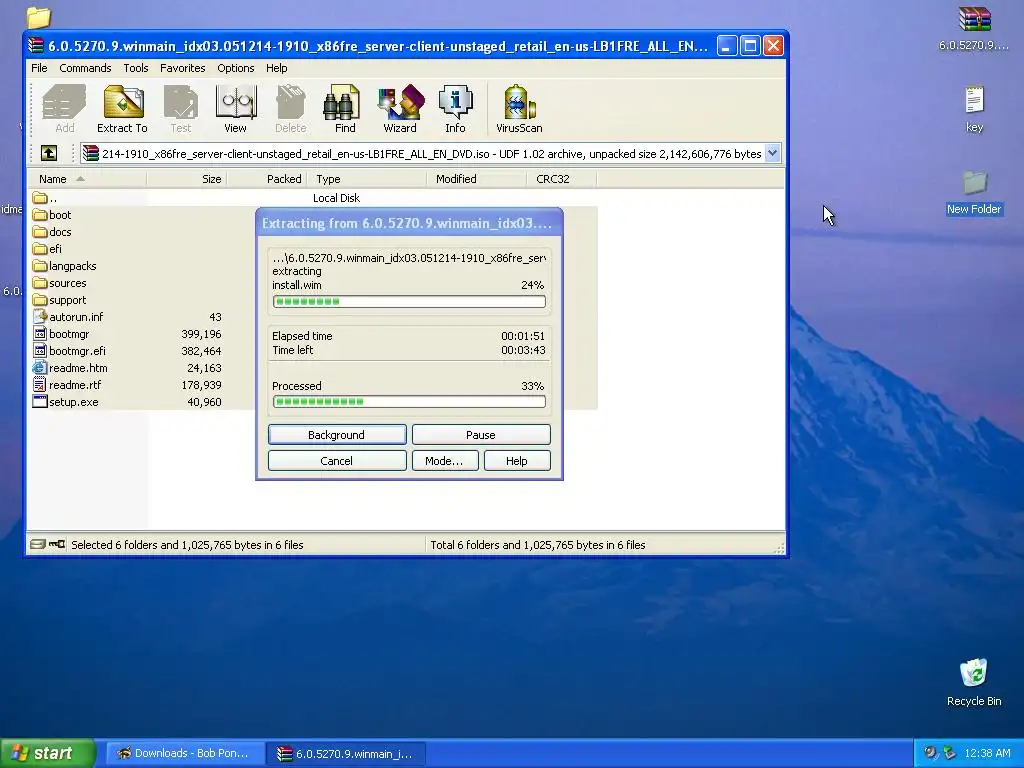Select the bootmgr.efi file
This screenshot has width=1024, height=768.
tap(69, 351)
